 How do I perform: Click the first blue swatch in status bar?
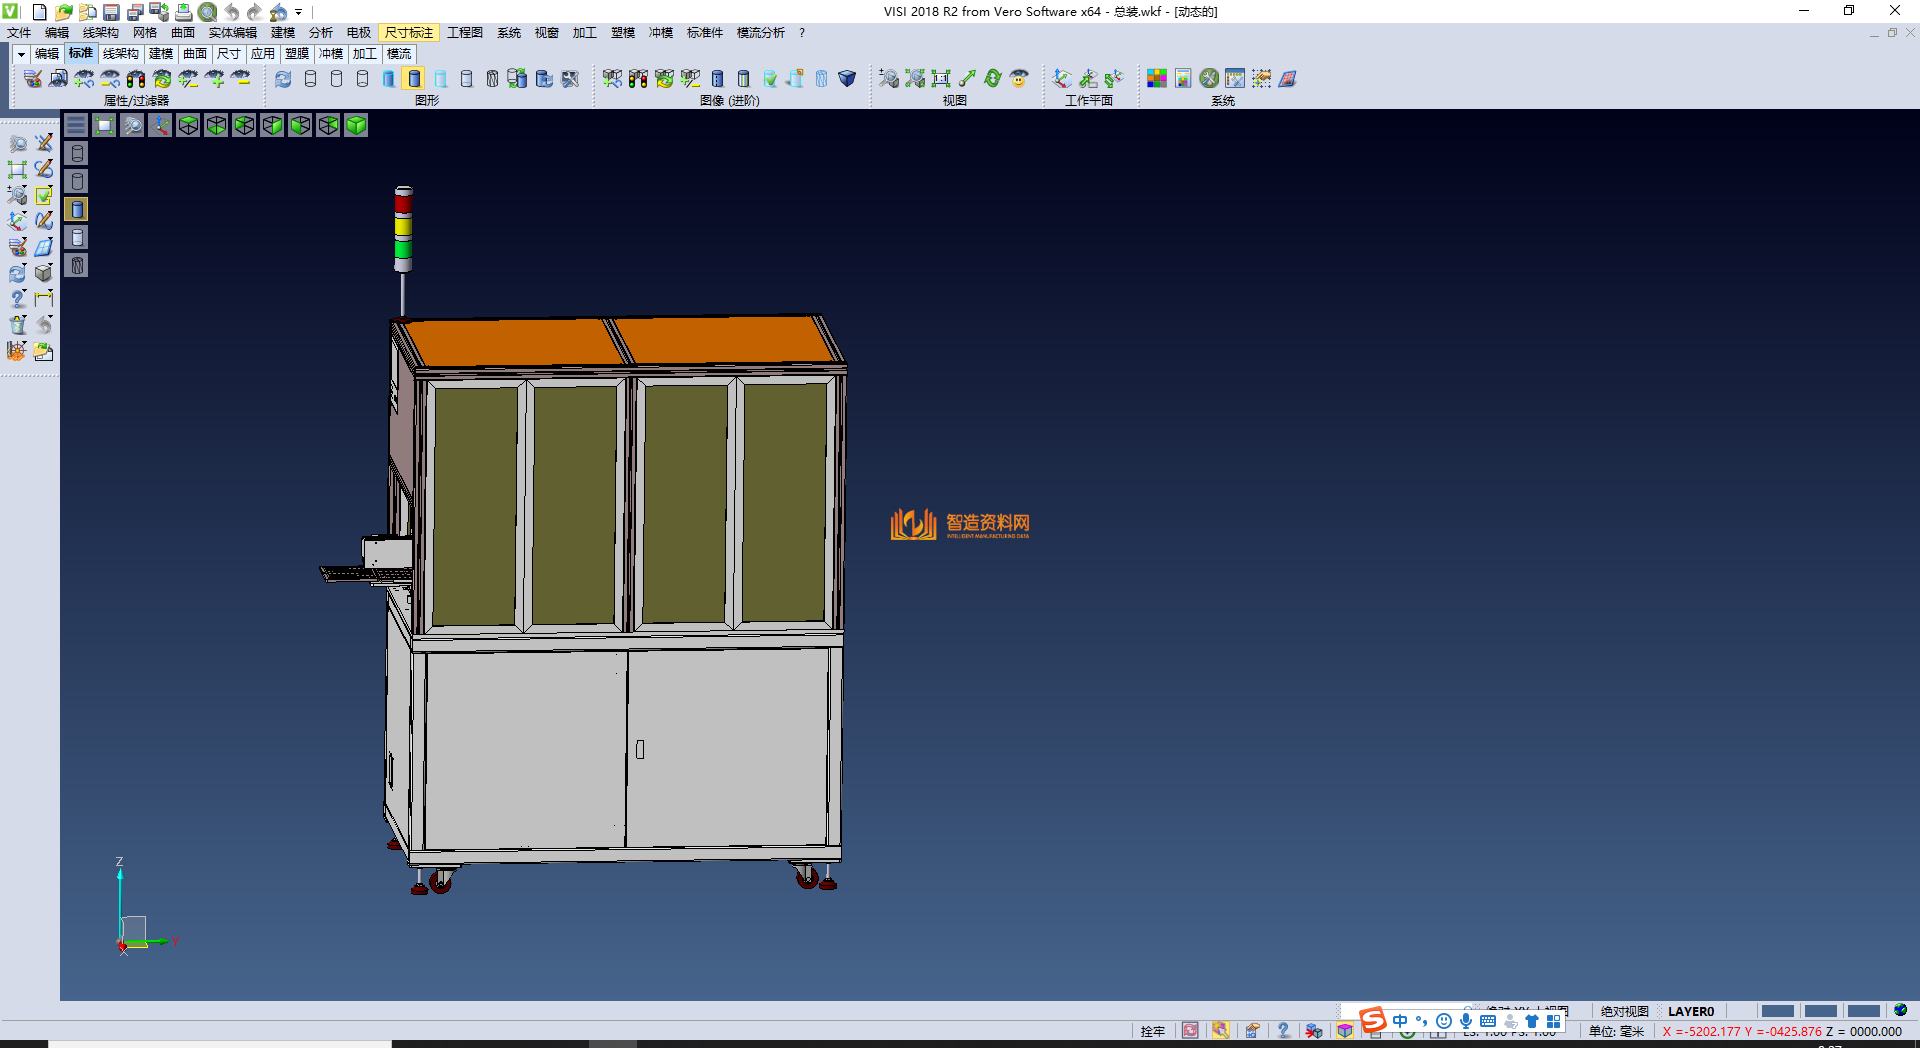pyautogui.click(x=1777, y=1011)
